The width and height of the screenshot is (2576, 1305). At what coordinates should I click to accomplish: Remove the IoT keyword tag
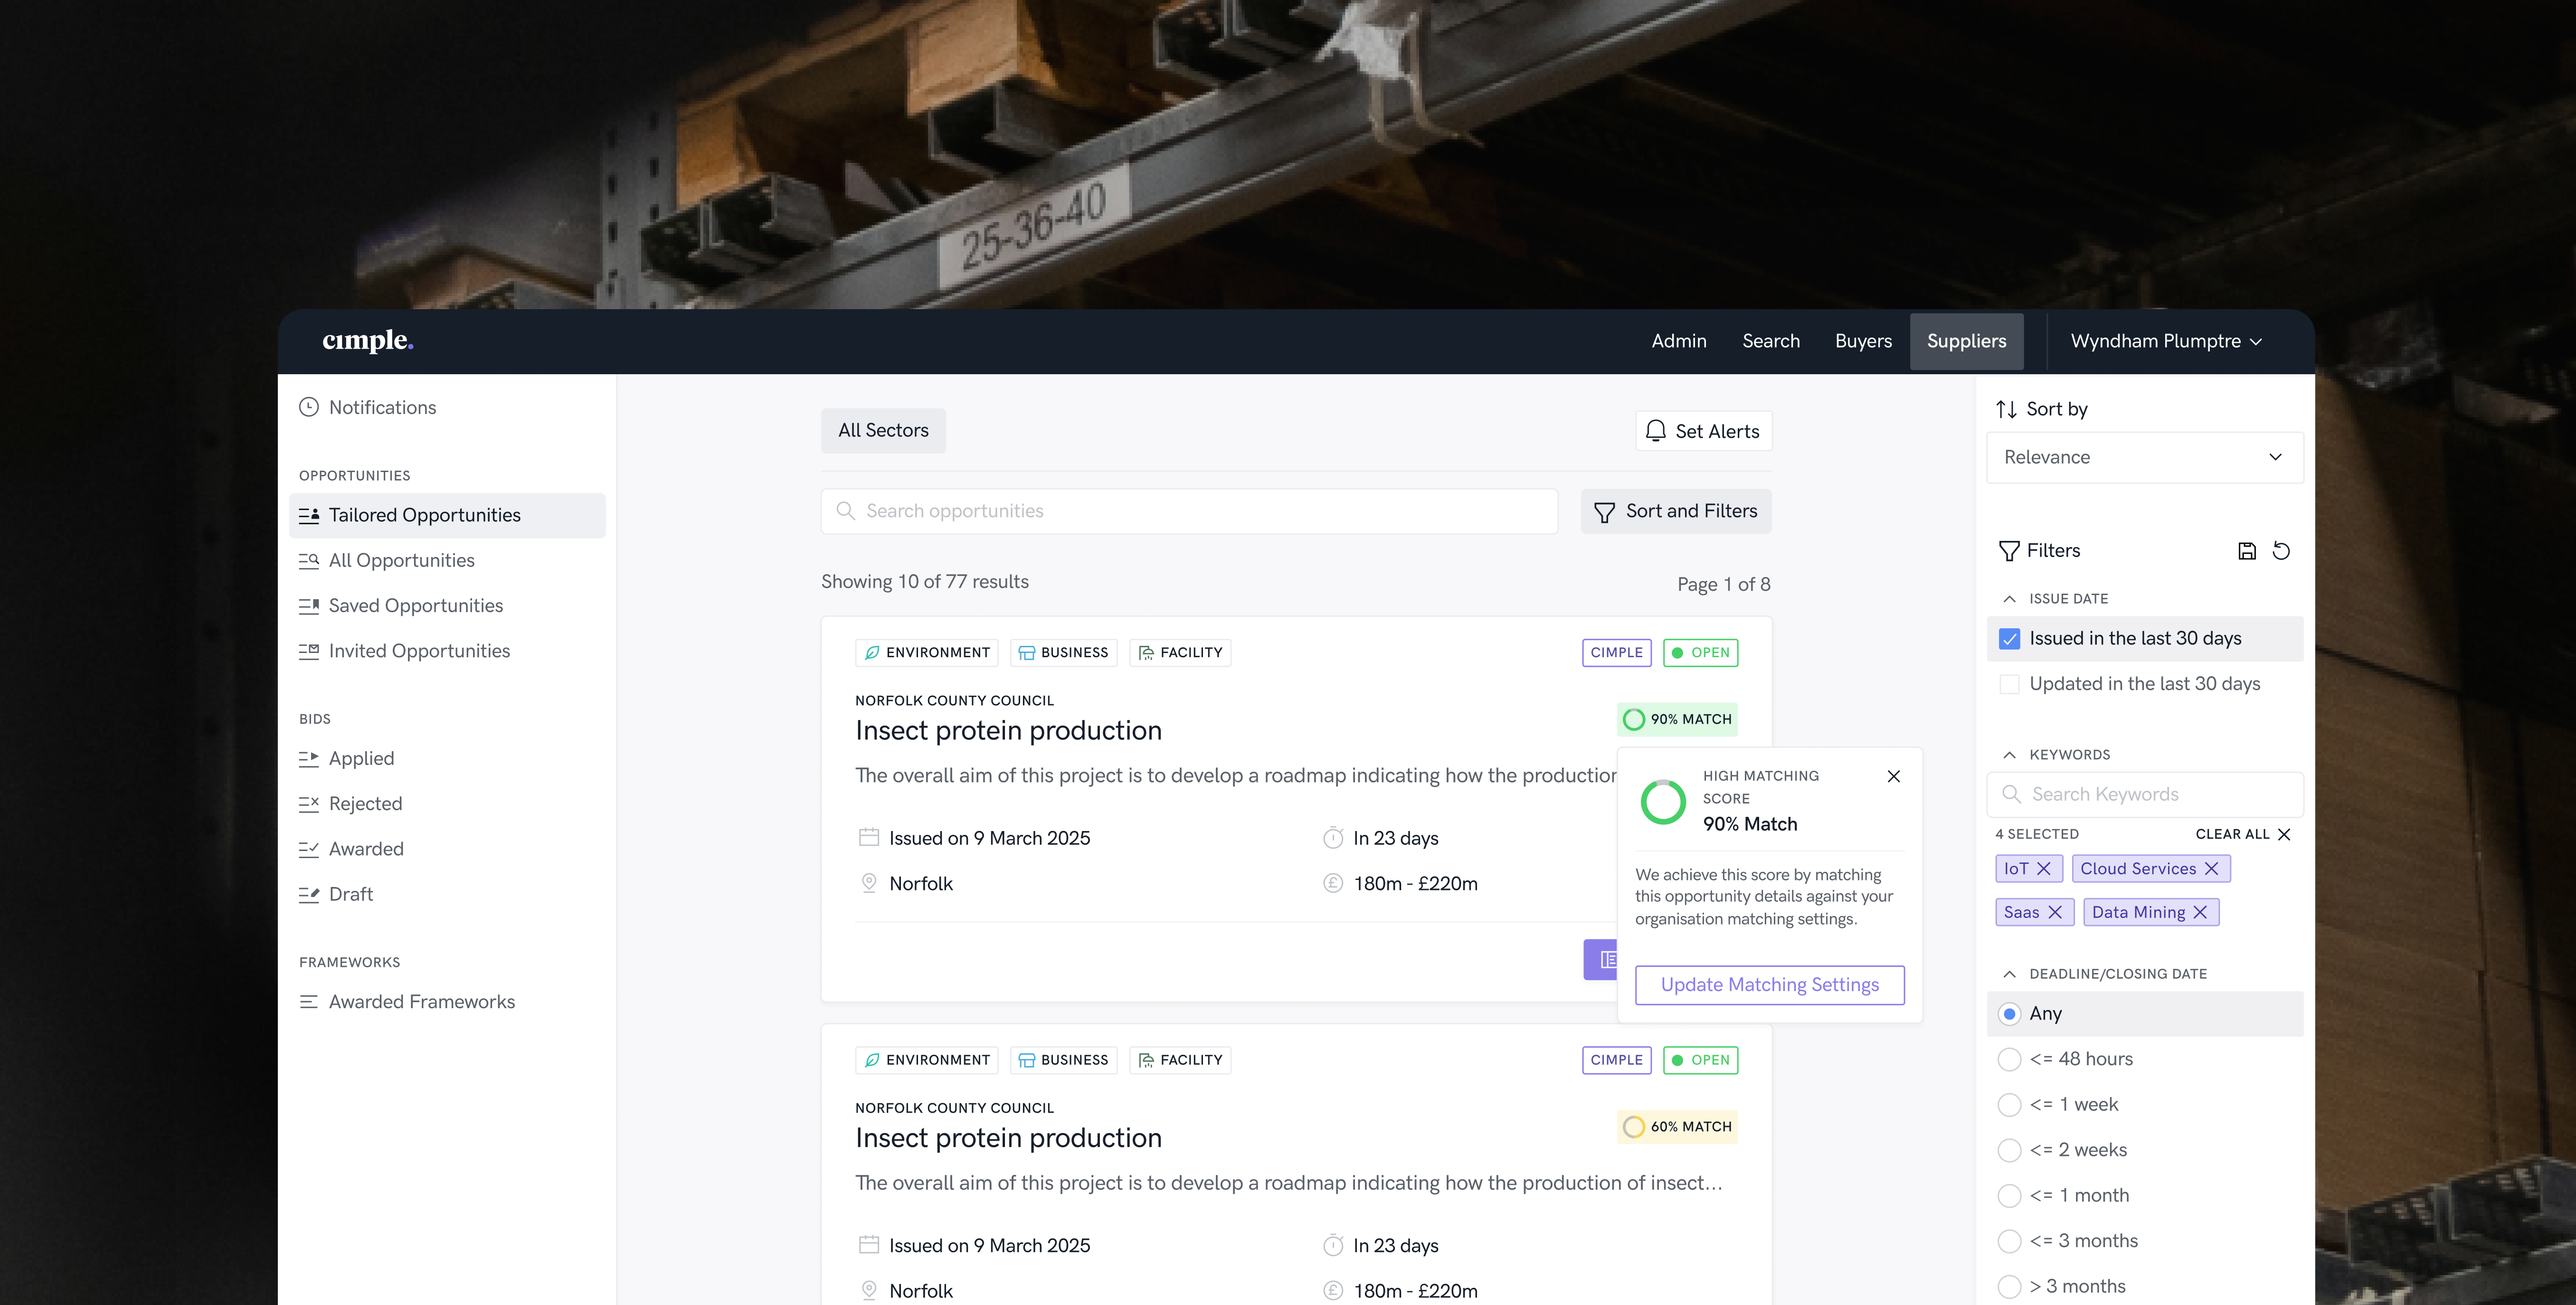(x=2044, y=869)
